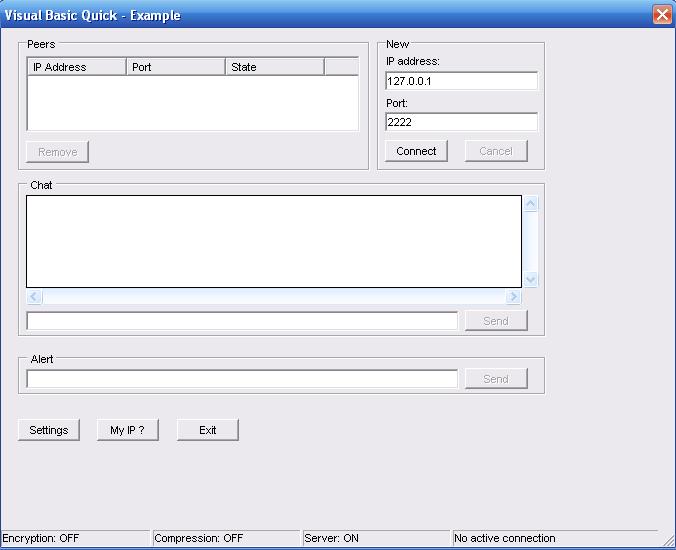Click the Connect button
Viewport: 676px width, 550px height.
[416, 151]
